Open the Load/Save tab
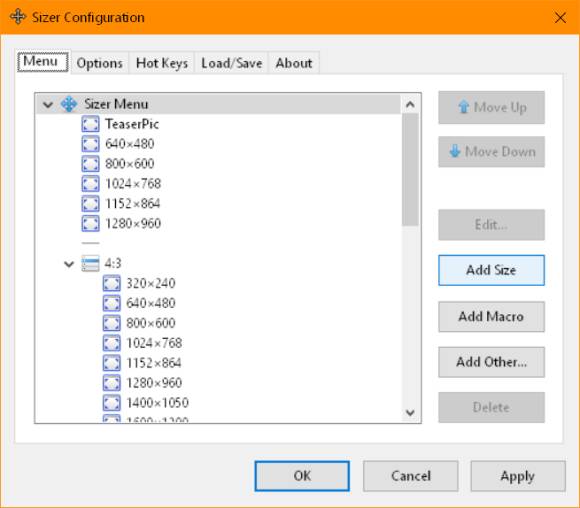Image resolution: width=580 pixels, height=508 pixels. pos(232,63)
